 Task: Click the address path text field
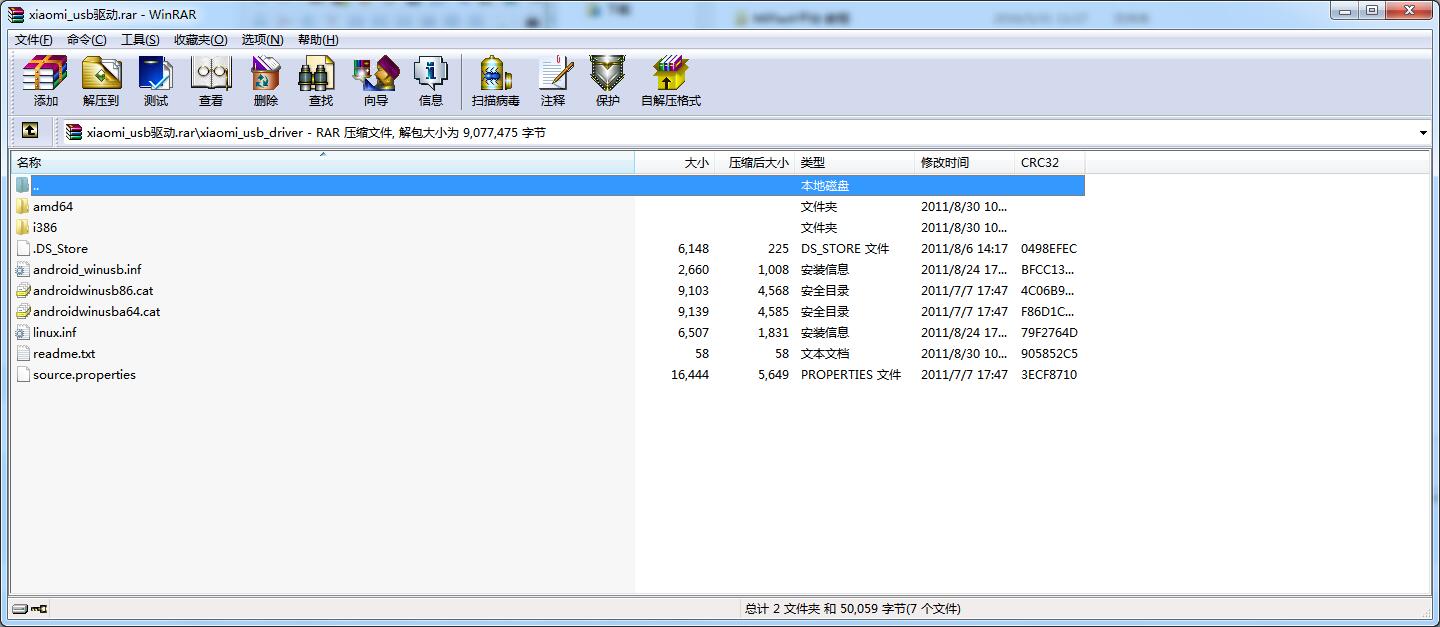[740, 132]
